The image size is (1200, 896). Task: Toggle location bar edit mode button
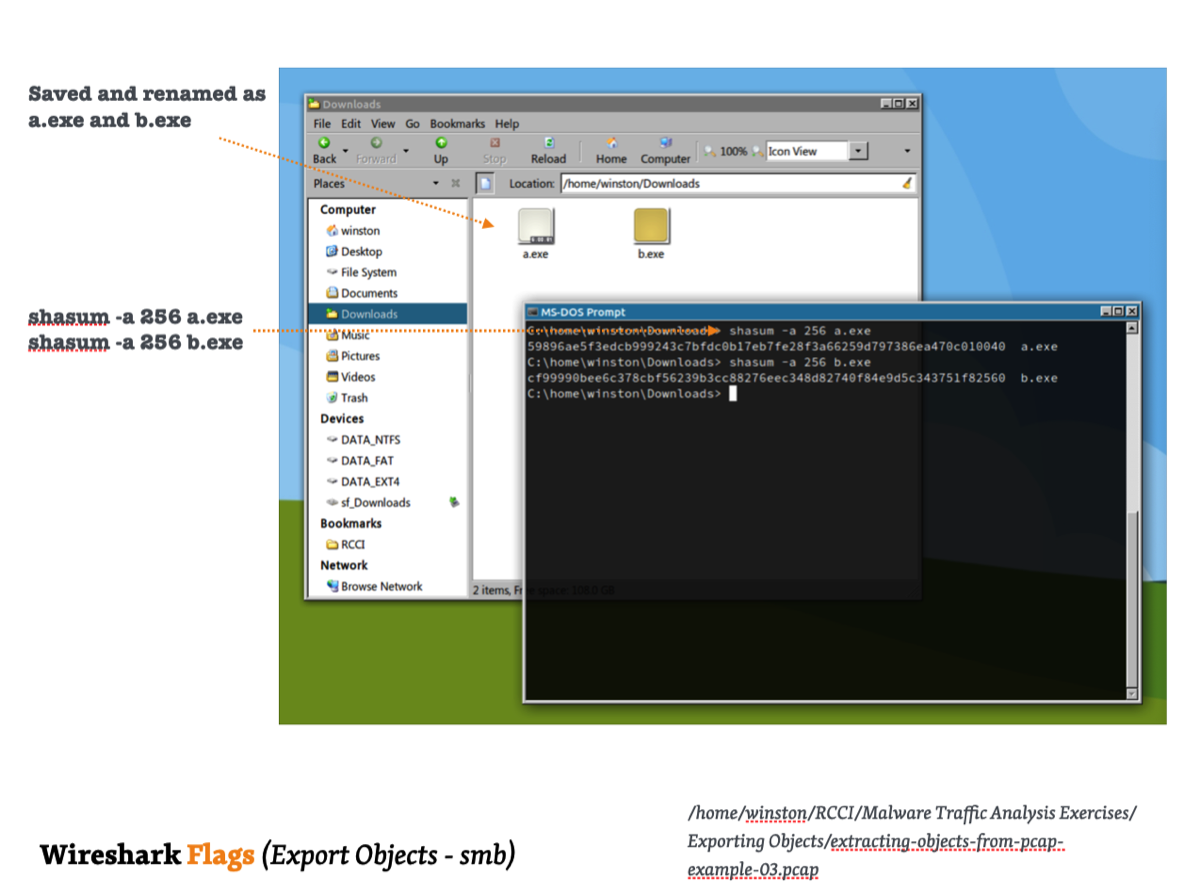click(x=485, y=183)
